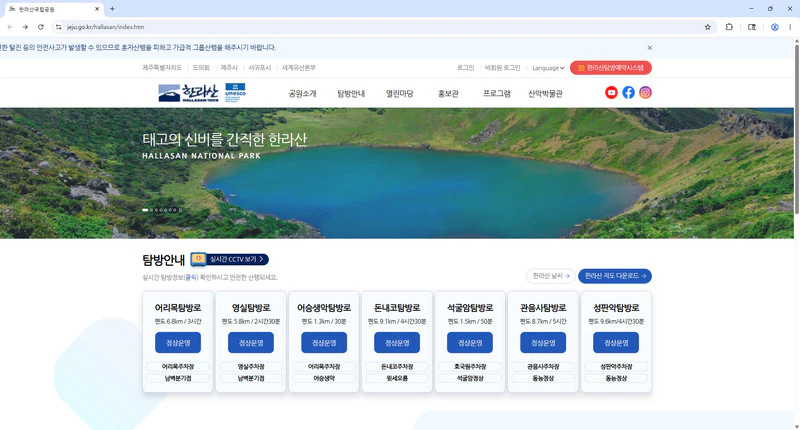Image resolution: width=800 pixels, height=430 pixels.
Task: Click 정상운영 under 관음사탐방로
Action: click(x=543, y=343)
